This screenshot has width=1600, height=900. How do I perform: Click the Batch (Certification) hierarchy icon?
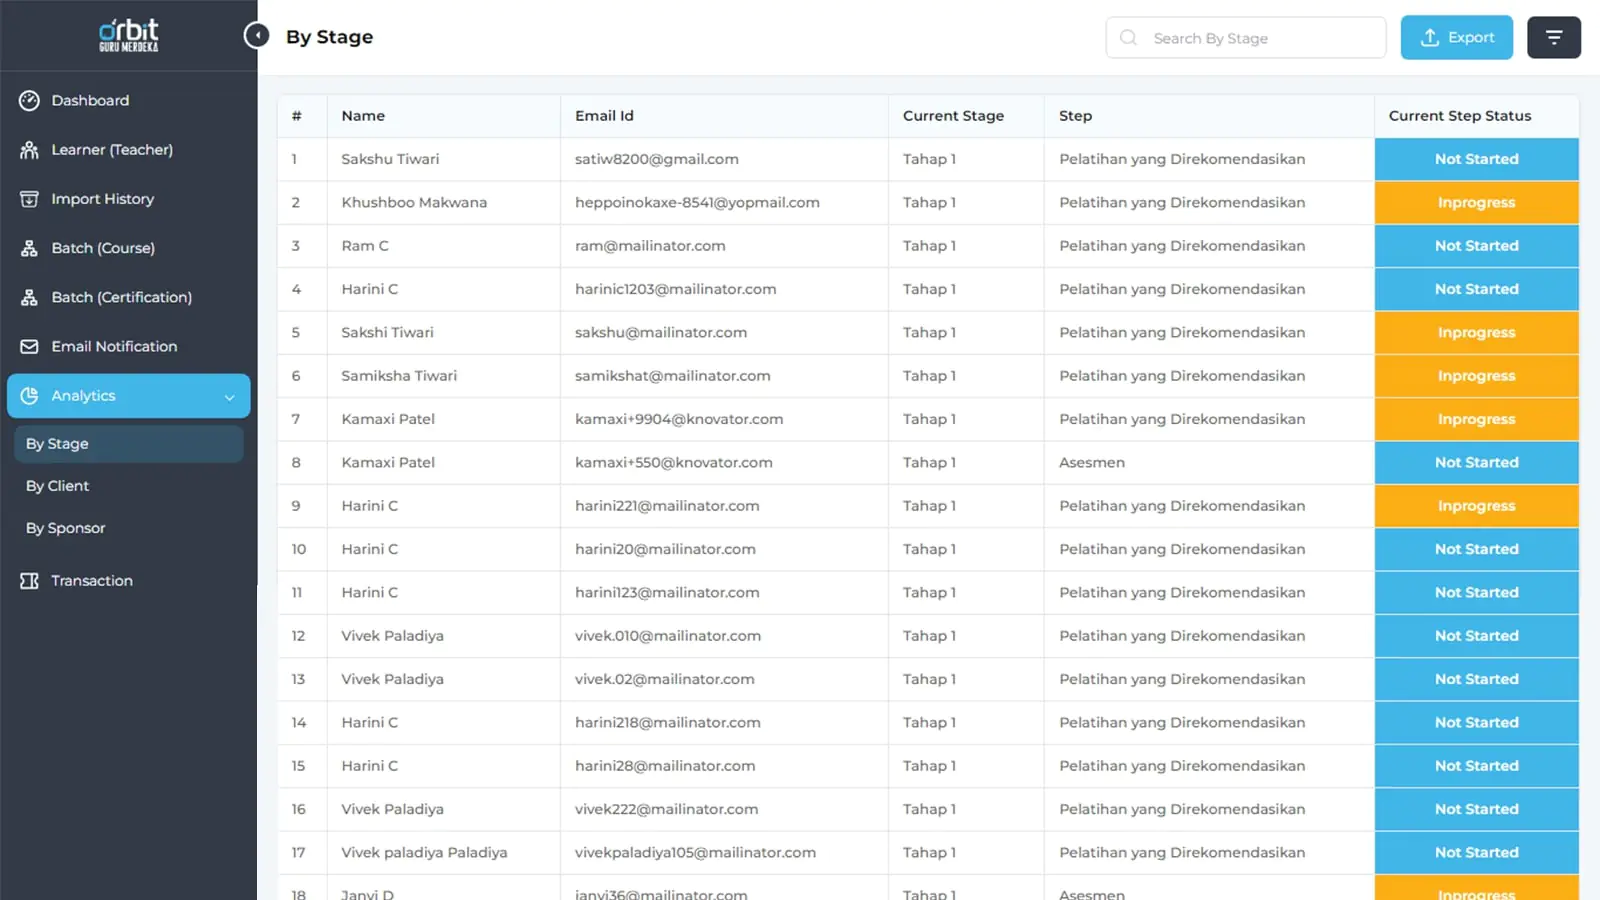29,297
